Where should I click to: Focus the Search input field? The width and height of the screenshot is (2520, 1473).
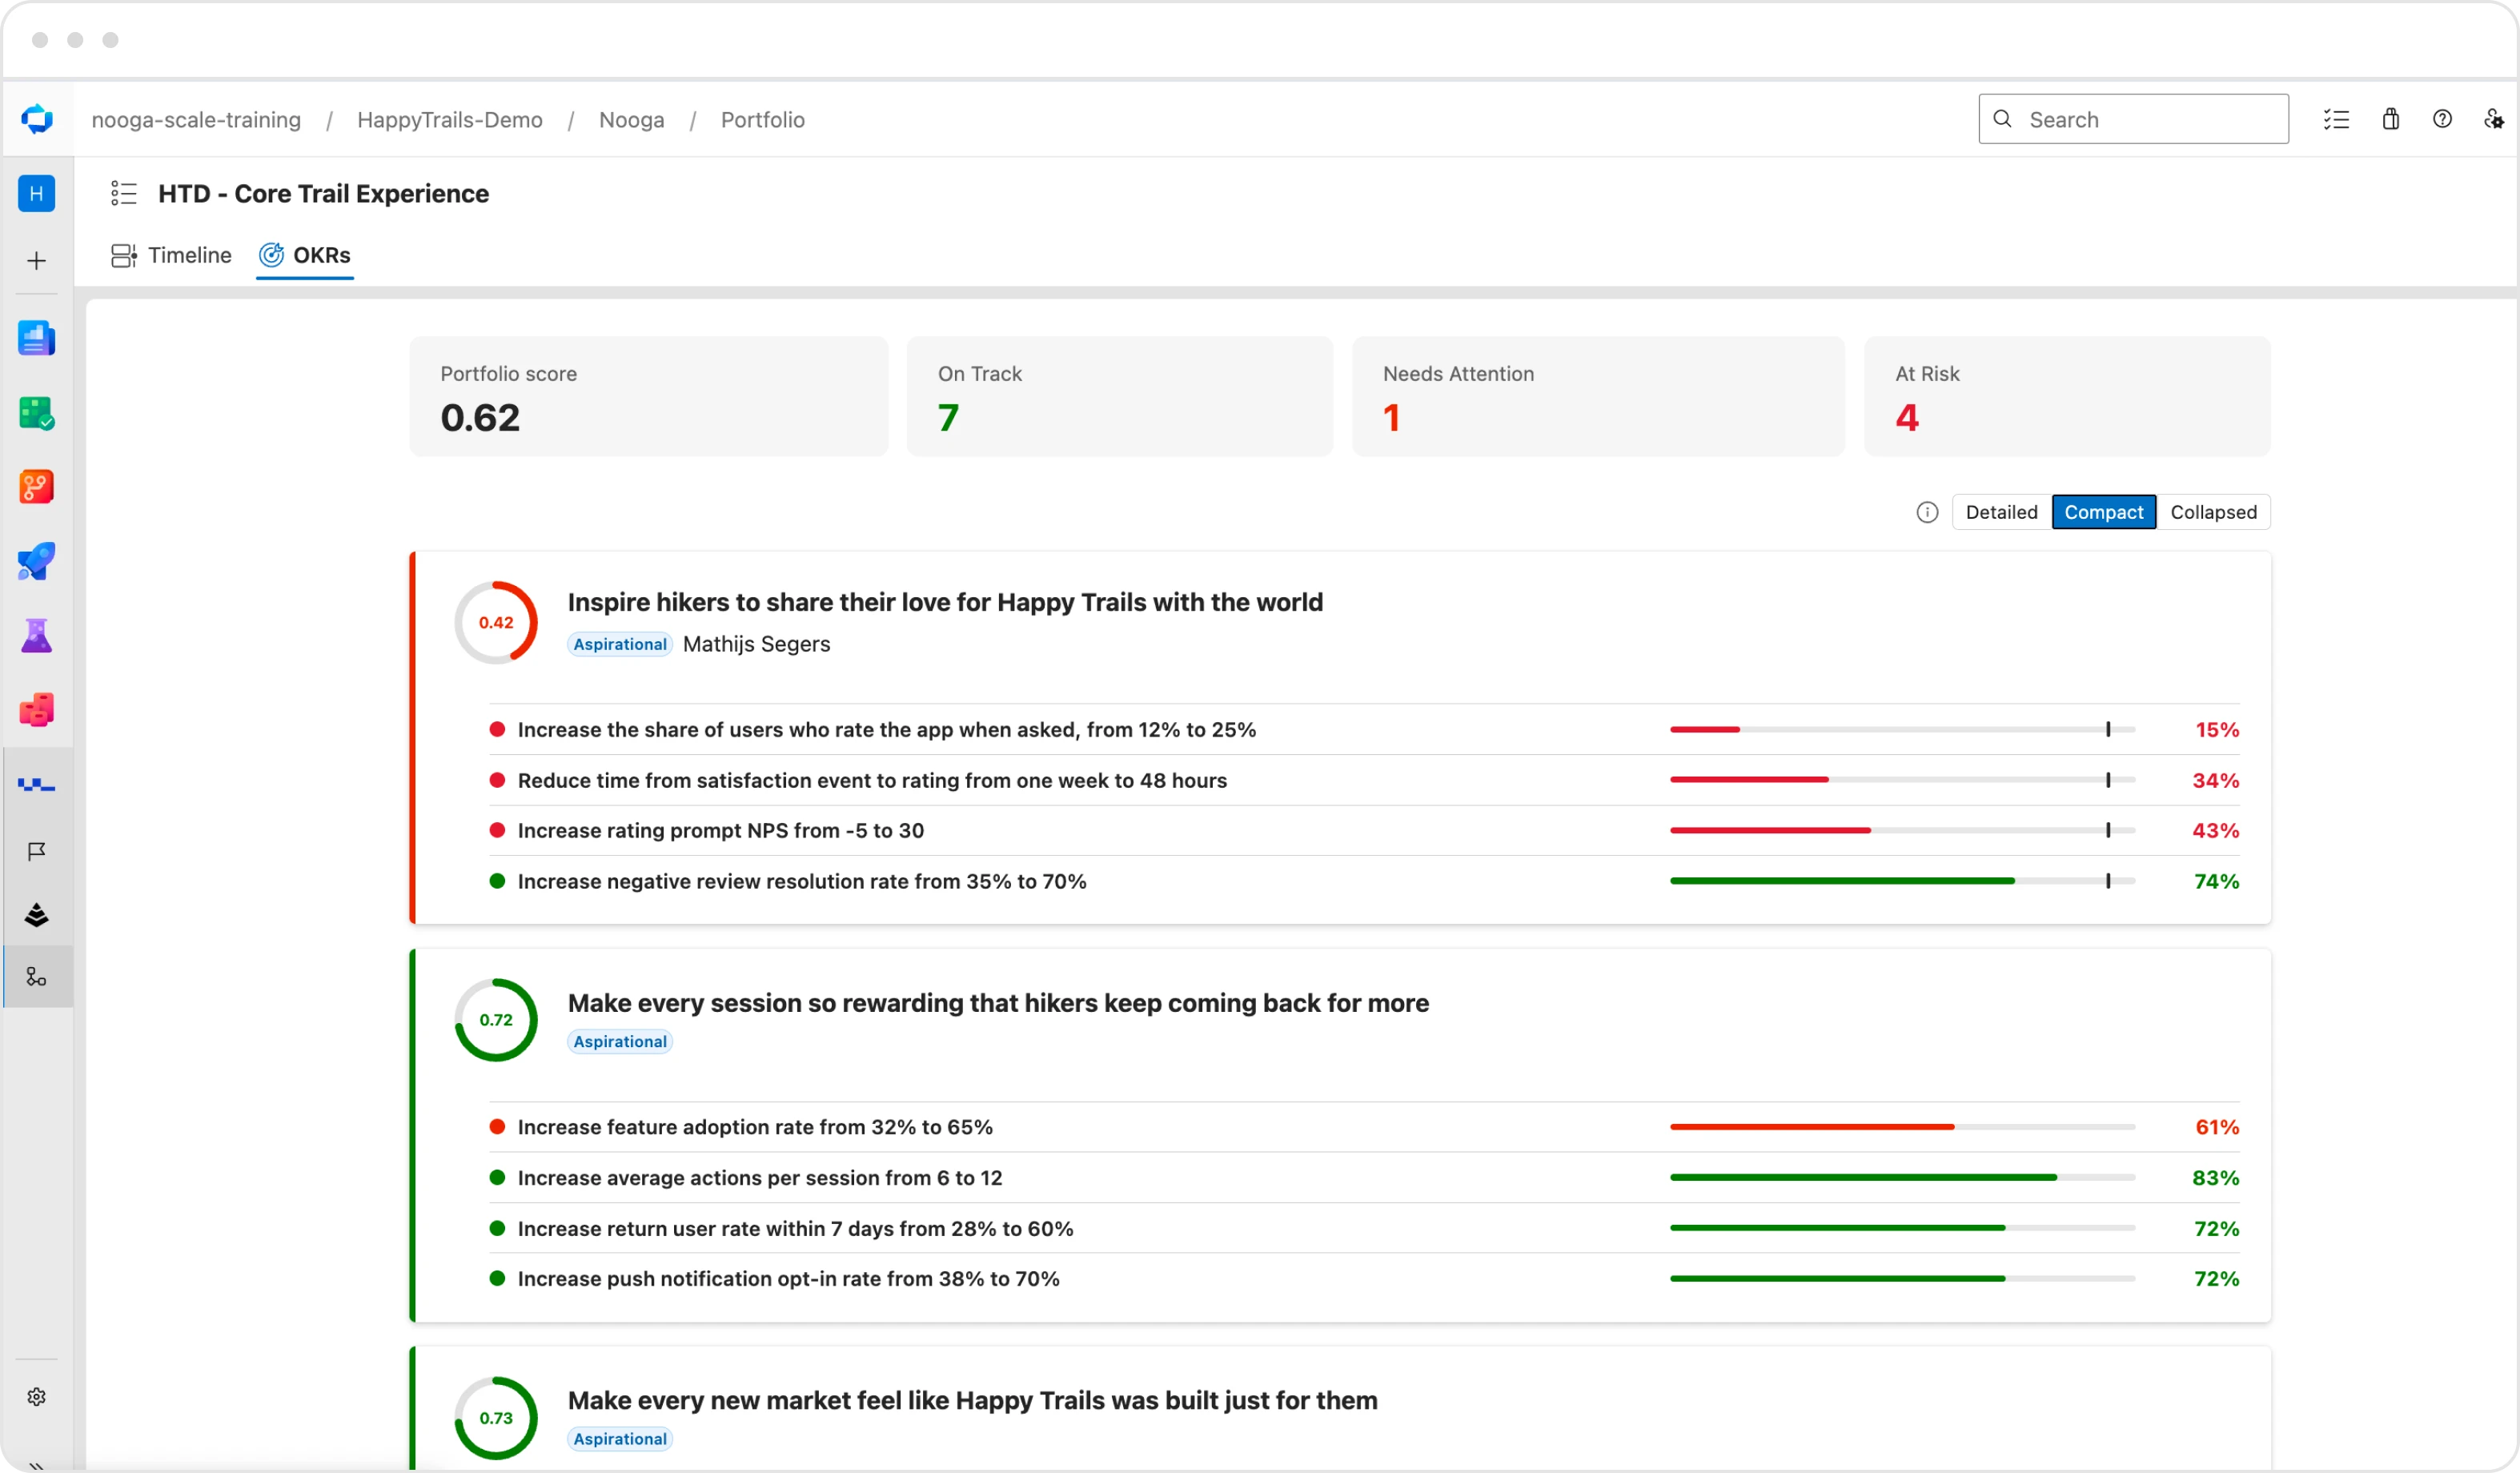2133,119
